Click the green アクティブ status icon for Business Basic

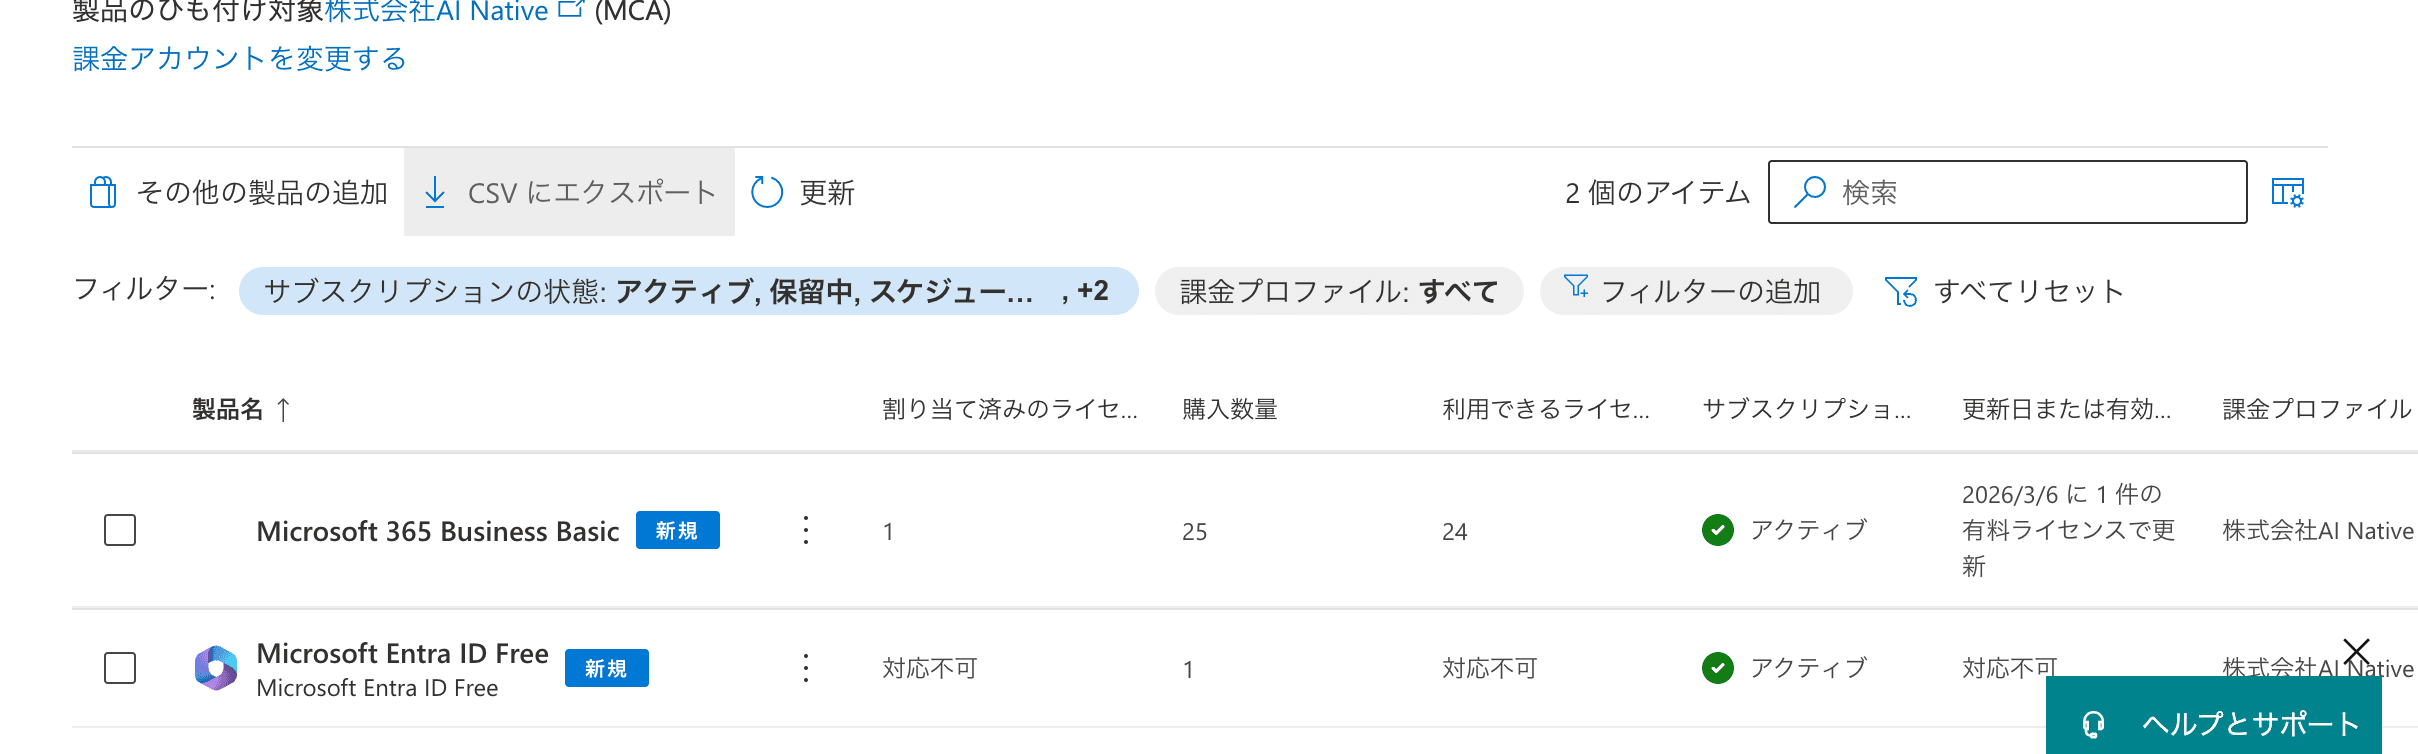[1718, 531]
